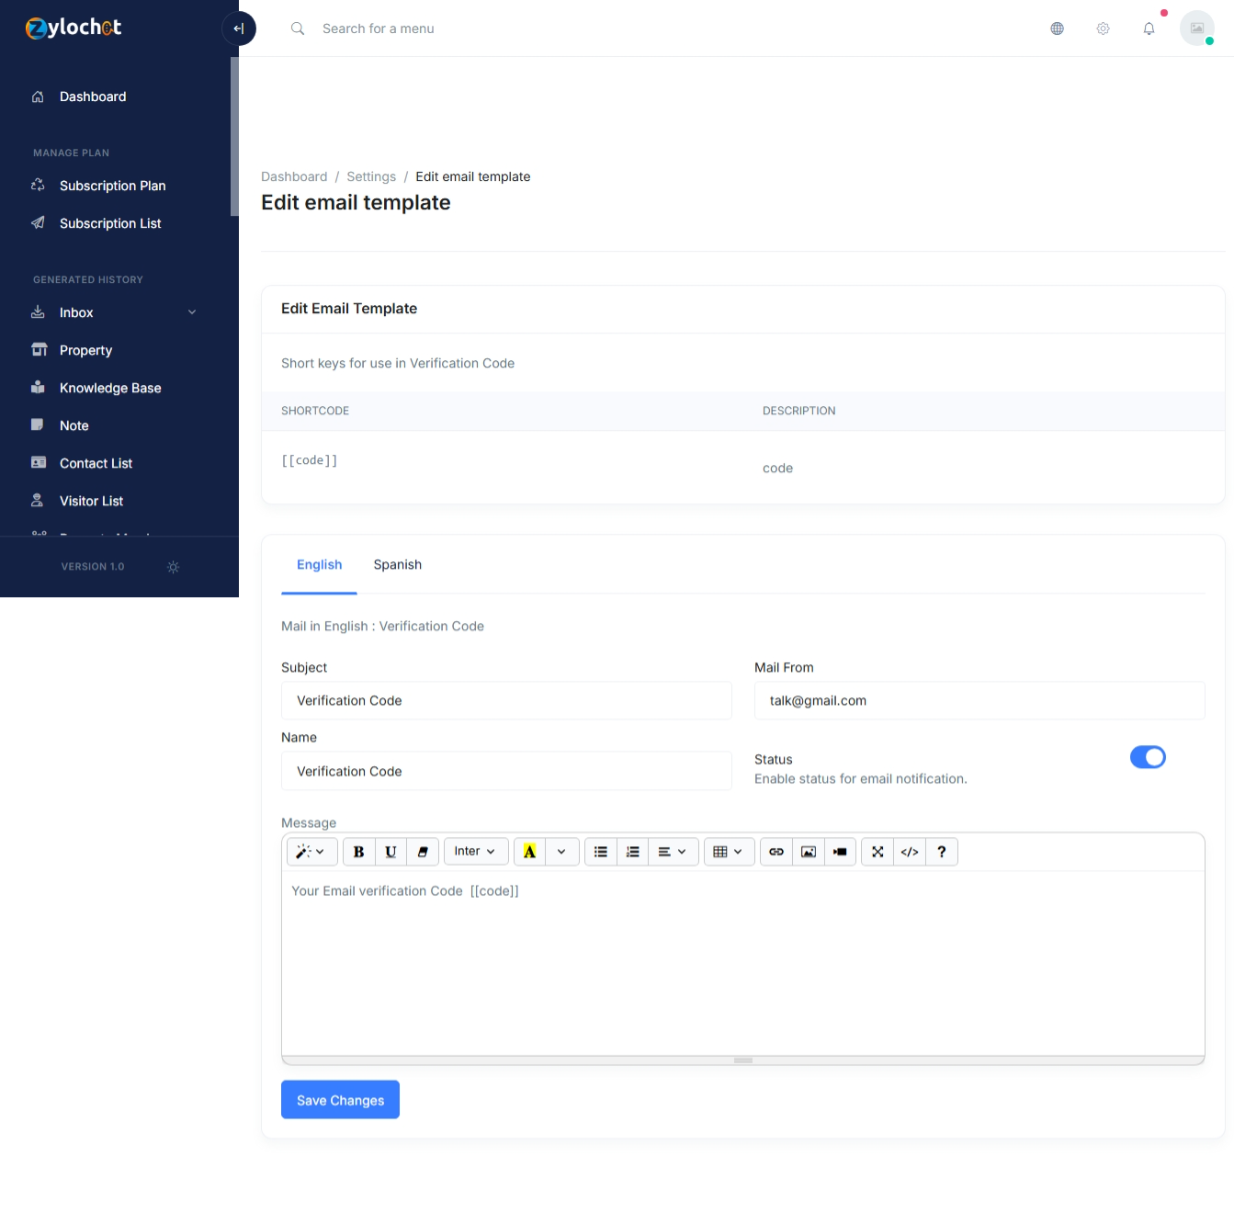Switch editor to code view
The width and height of the screenshot is (1234, 1215).
pyautogui.click(x=909, y=852)
